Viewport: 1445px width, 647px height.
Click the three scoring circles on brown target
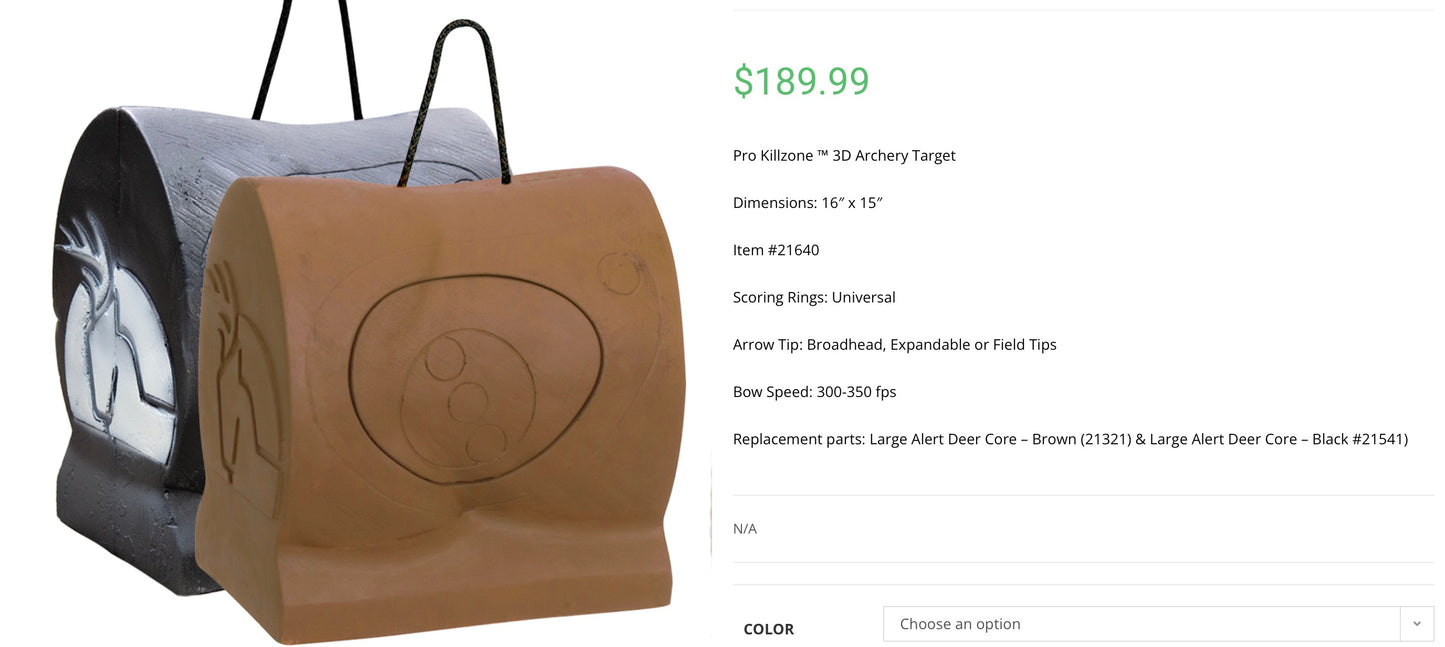(465, 400)
